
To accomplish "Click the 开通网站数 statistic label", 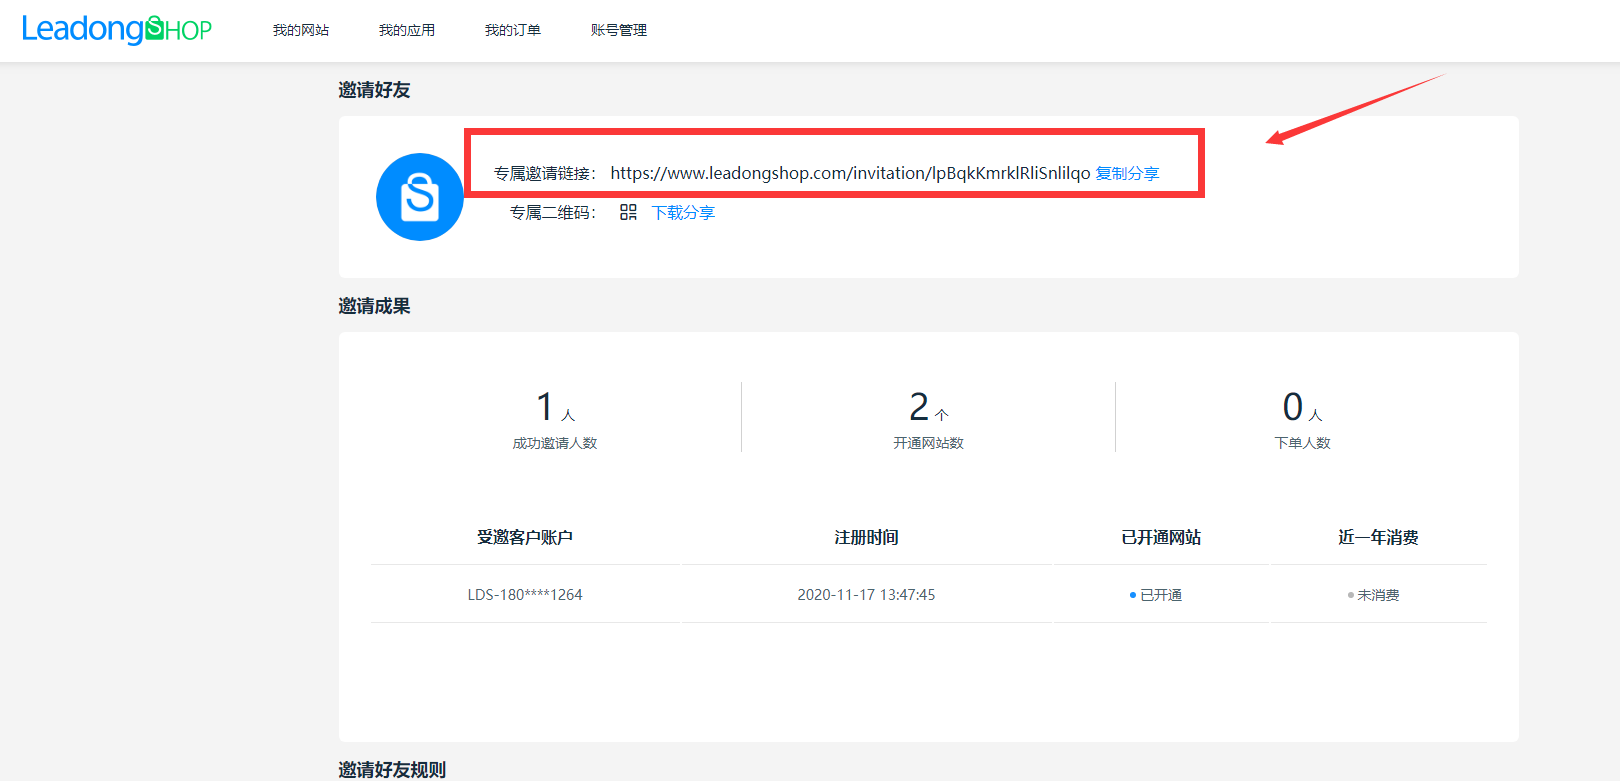I will (929, 443).
